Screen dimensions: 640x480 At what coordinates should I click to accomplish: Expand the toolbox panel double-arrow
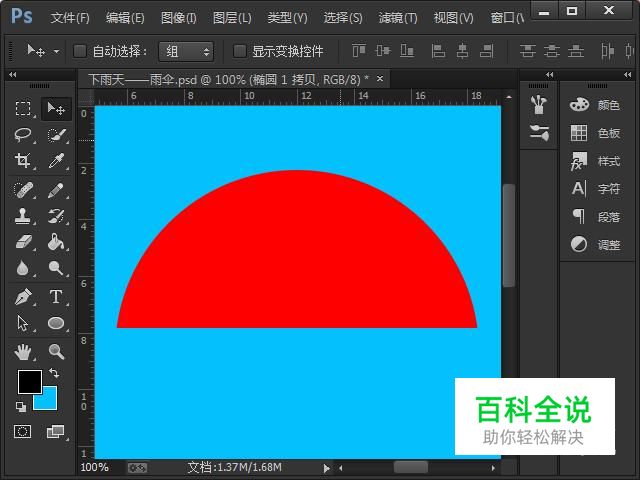click(x=13, y=74)
